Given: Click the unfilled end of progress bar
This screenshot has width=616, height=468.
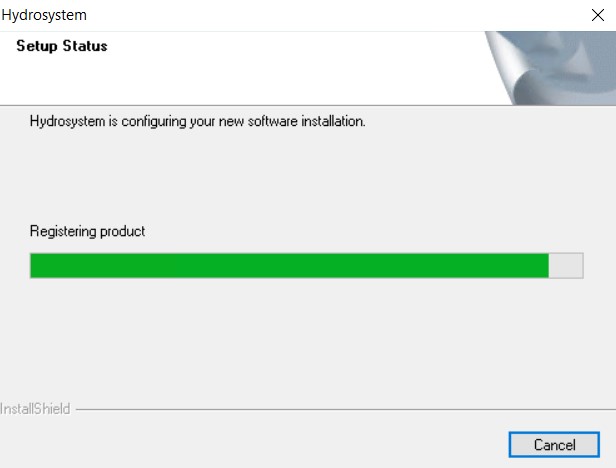Looking at the screenshot, I should 566,266.
